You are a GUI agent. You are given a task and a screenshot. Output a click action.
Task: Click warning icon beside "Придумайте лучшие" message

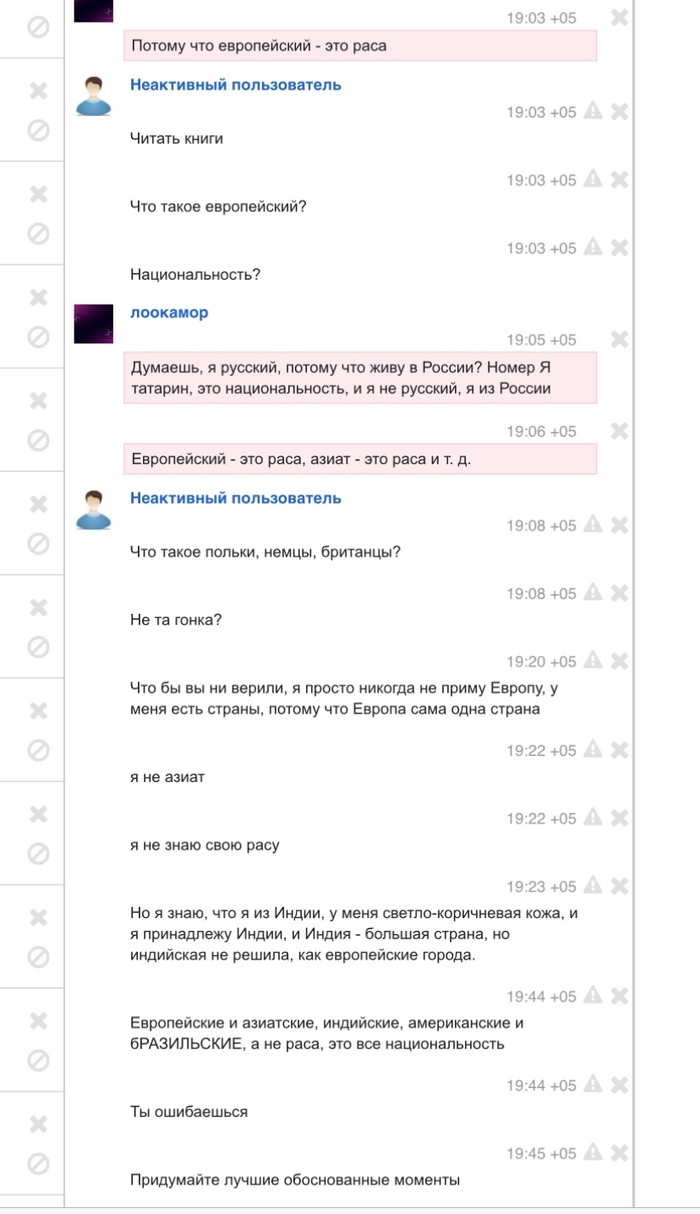click(593, 1154)
